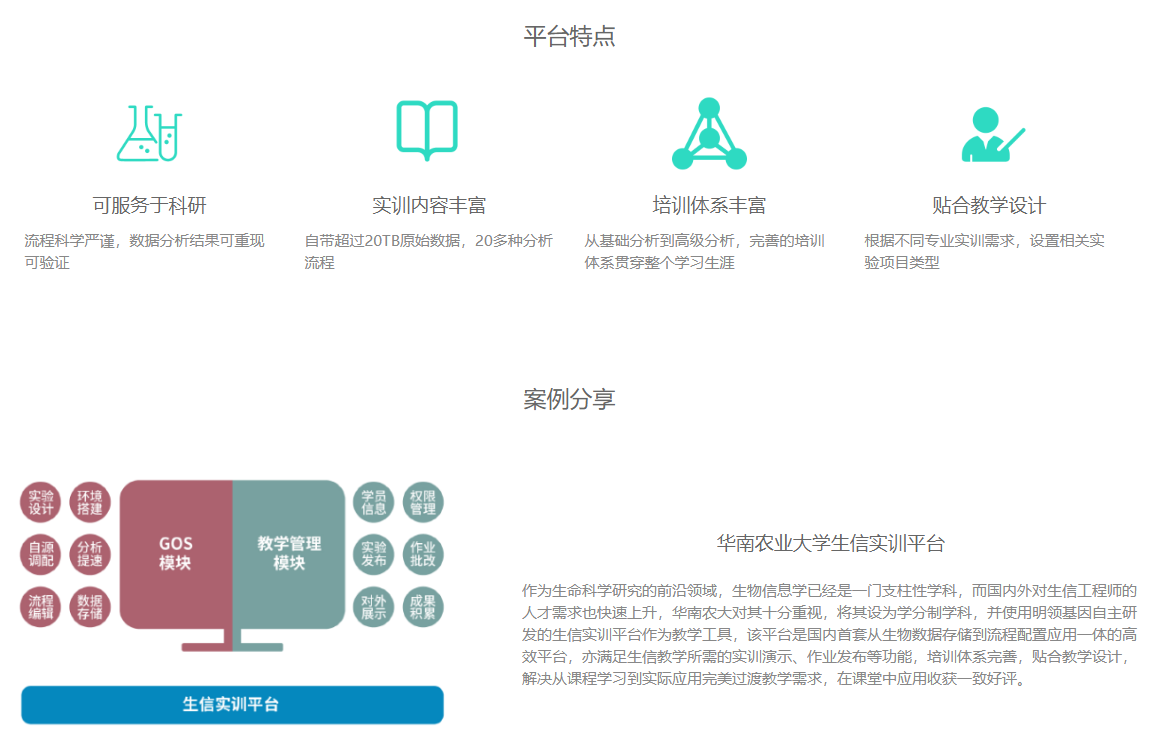Click the triangle network icon for 培训体系丰富
This screenshot has height=736, width=1161.
coord(709,133)
